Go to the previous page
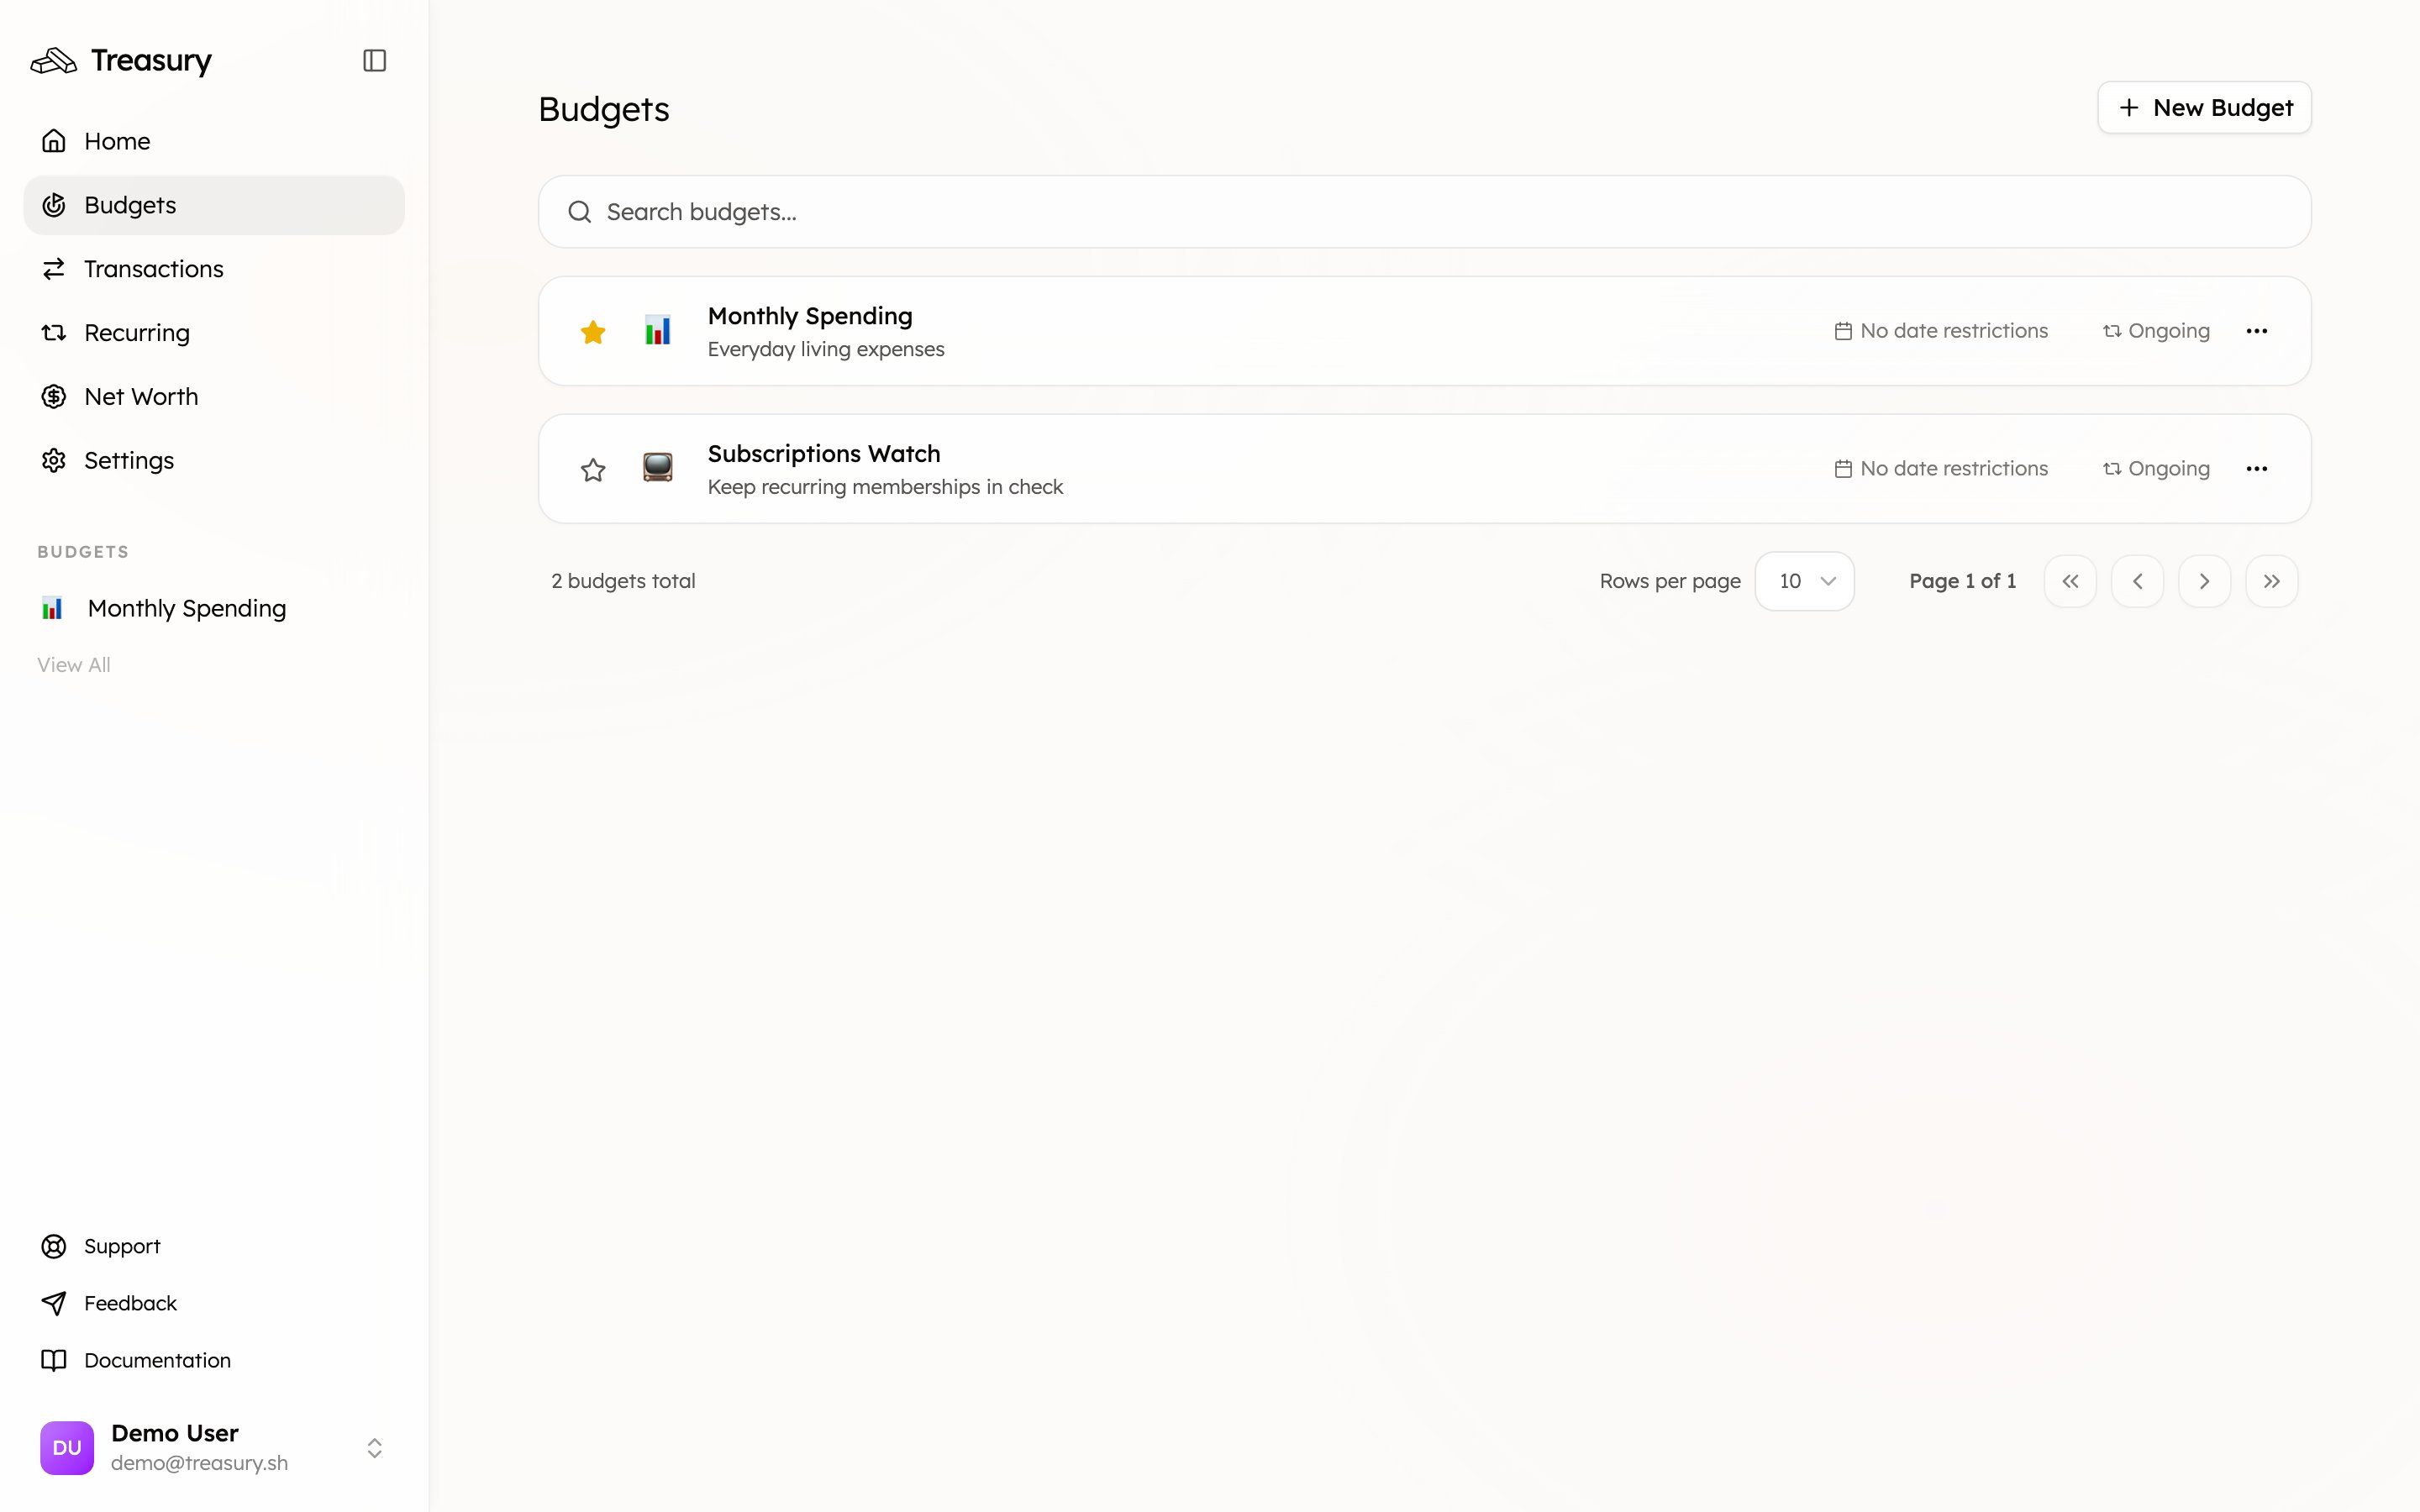 click(2137, 581)
